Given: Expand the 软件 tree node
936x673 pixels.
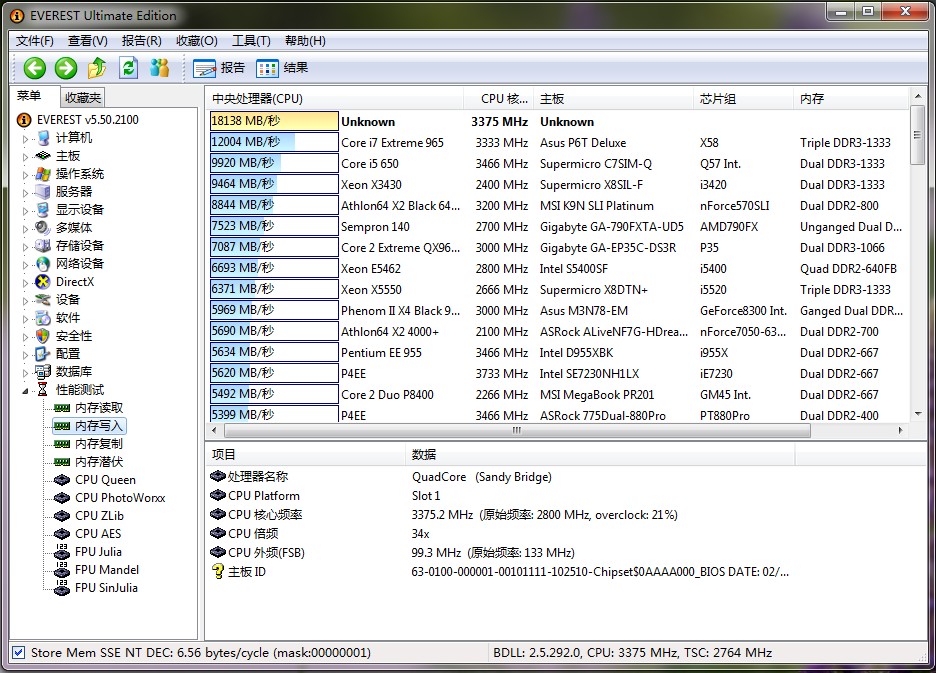Looking at the screenshot, I should pos(26,318).
